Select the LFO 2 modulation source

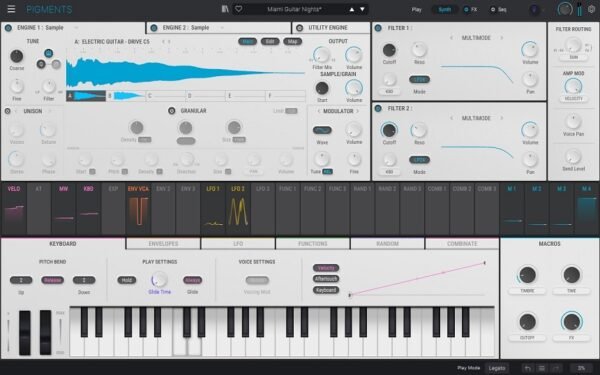click(x=238, y=209)
